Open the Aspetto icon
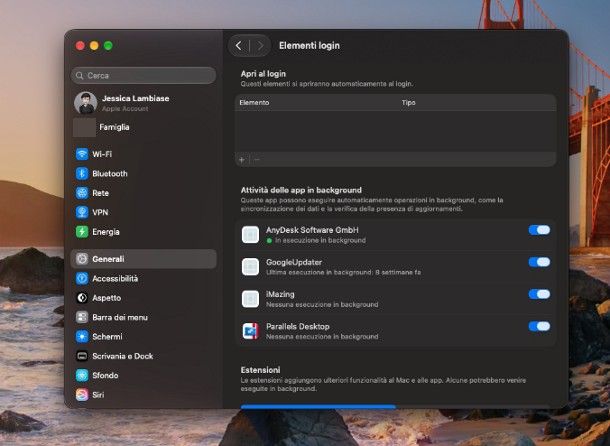The height and width of the screenshot is (446, 610). click(82, 298)
